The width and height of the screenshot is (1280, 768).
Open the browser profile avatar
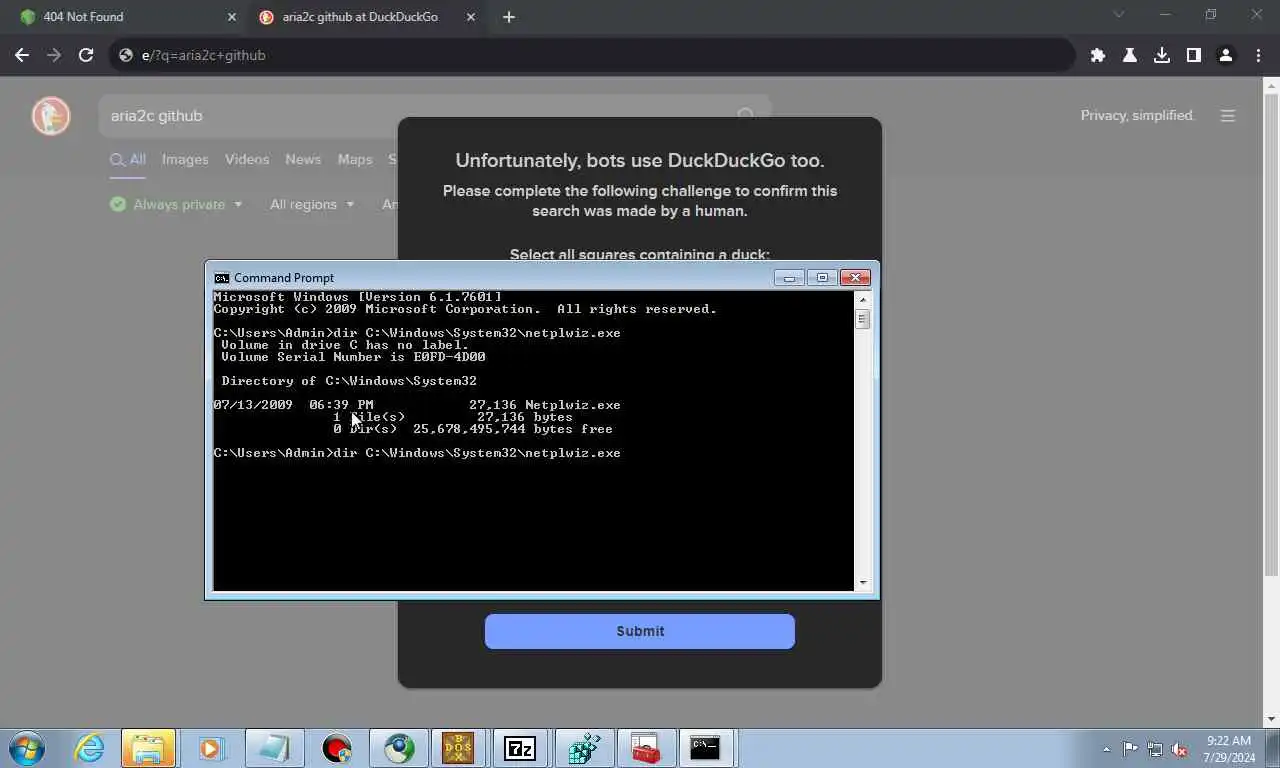pyautogui.click(x=1225, y=55)
